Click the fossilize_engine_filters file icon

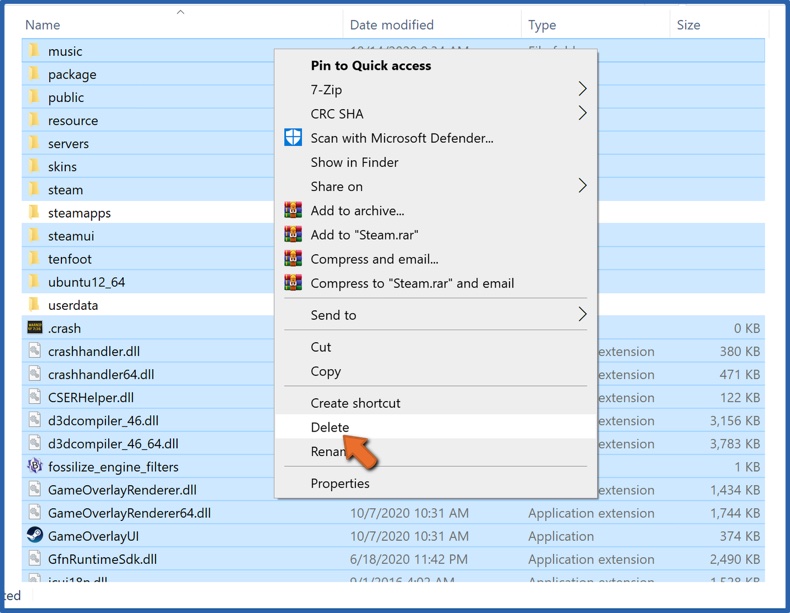coord(35,466)
